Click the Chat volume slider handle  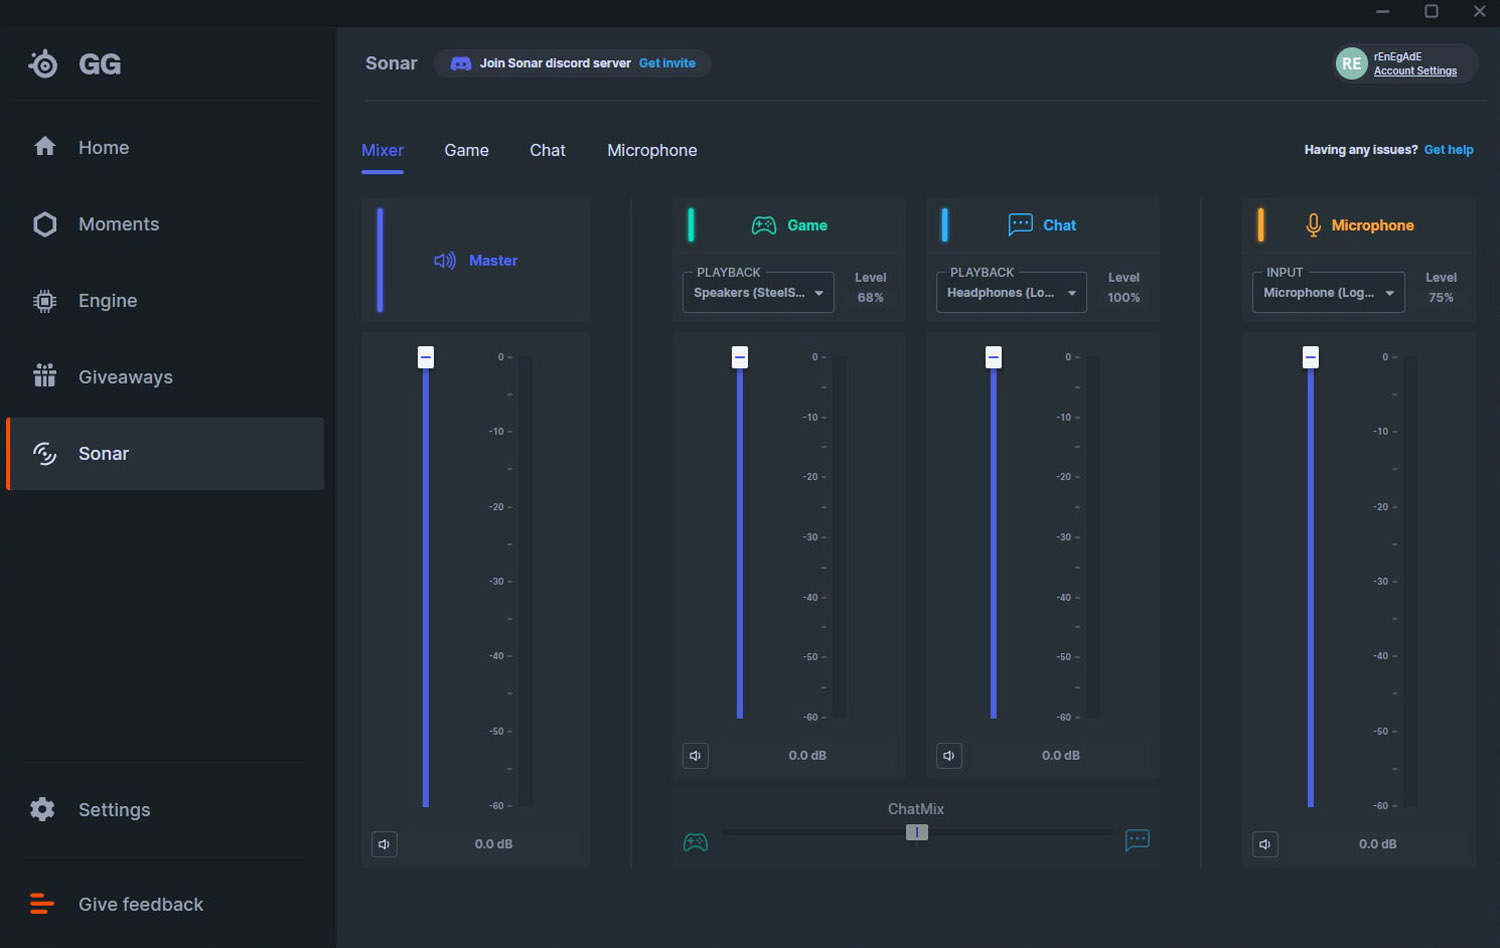[x=993, y=357]
